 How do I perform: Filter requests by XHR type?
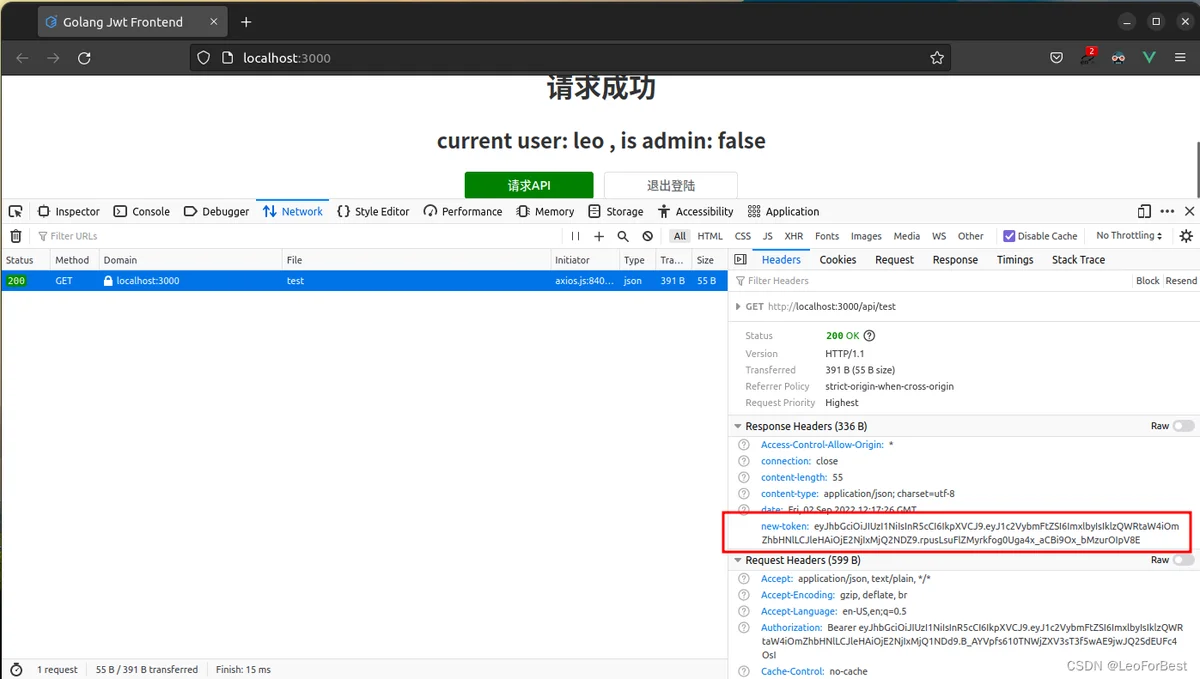[794, 236]
